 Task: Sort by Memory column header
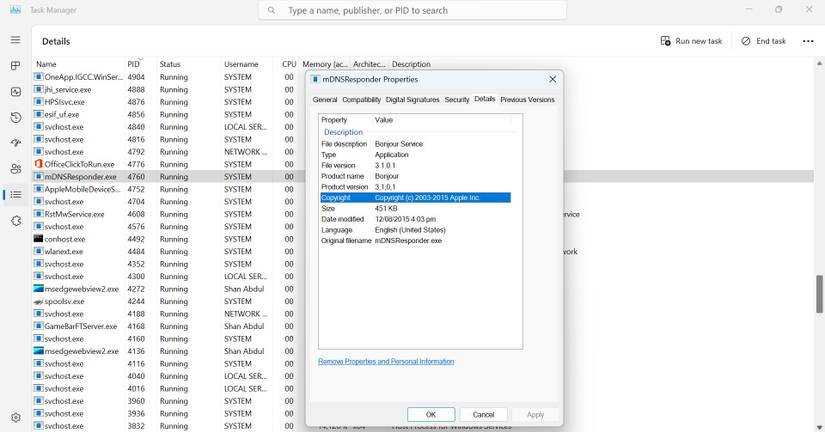point(325,64)
